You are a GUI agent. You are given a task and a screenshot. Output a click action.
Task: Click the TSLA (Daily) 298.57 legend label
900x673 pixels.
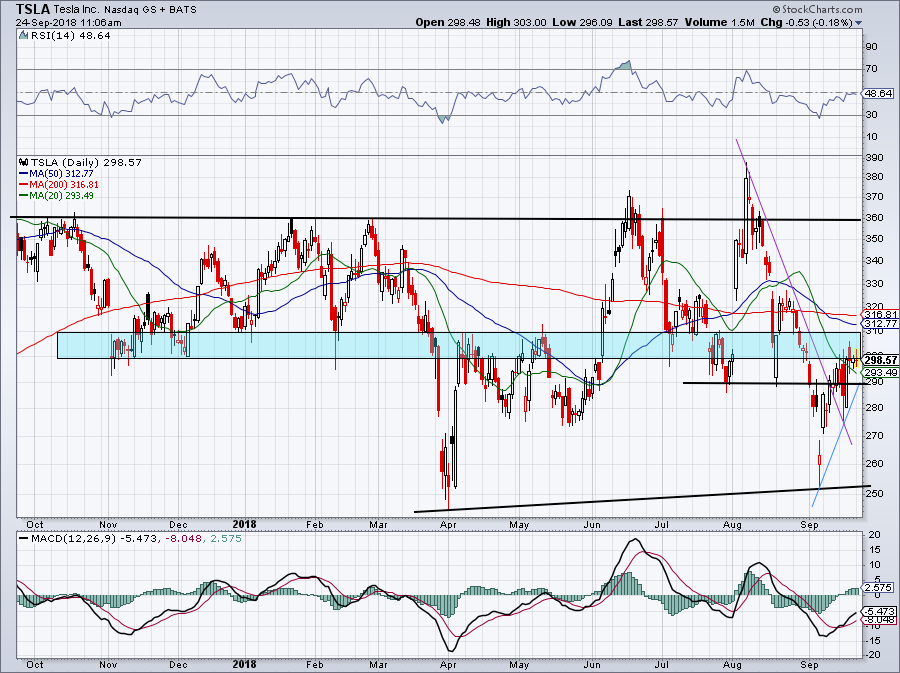(86, 162)
